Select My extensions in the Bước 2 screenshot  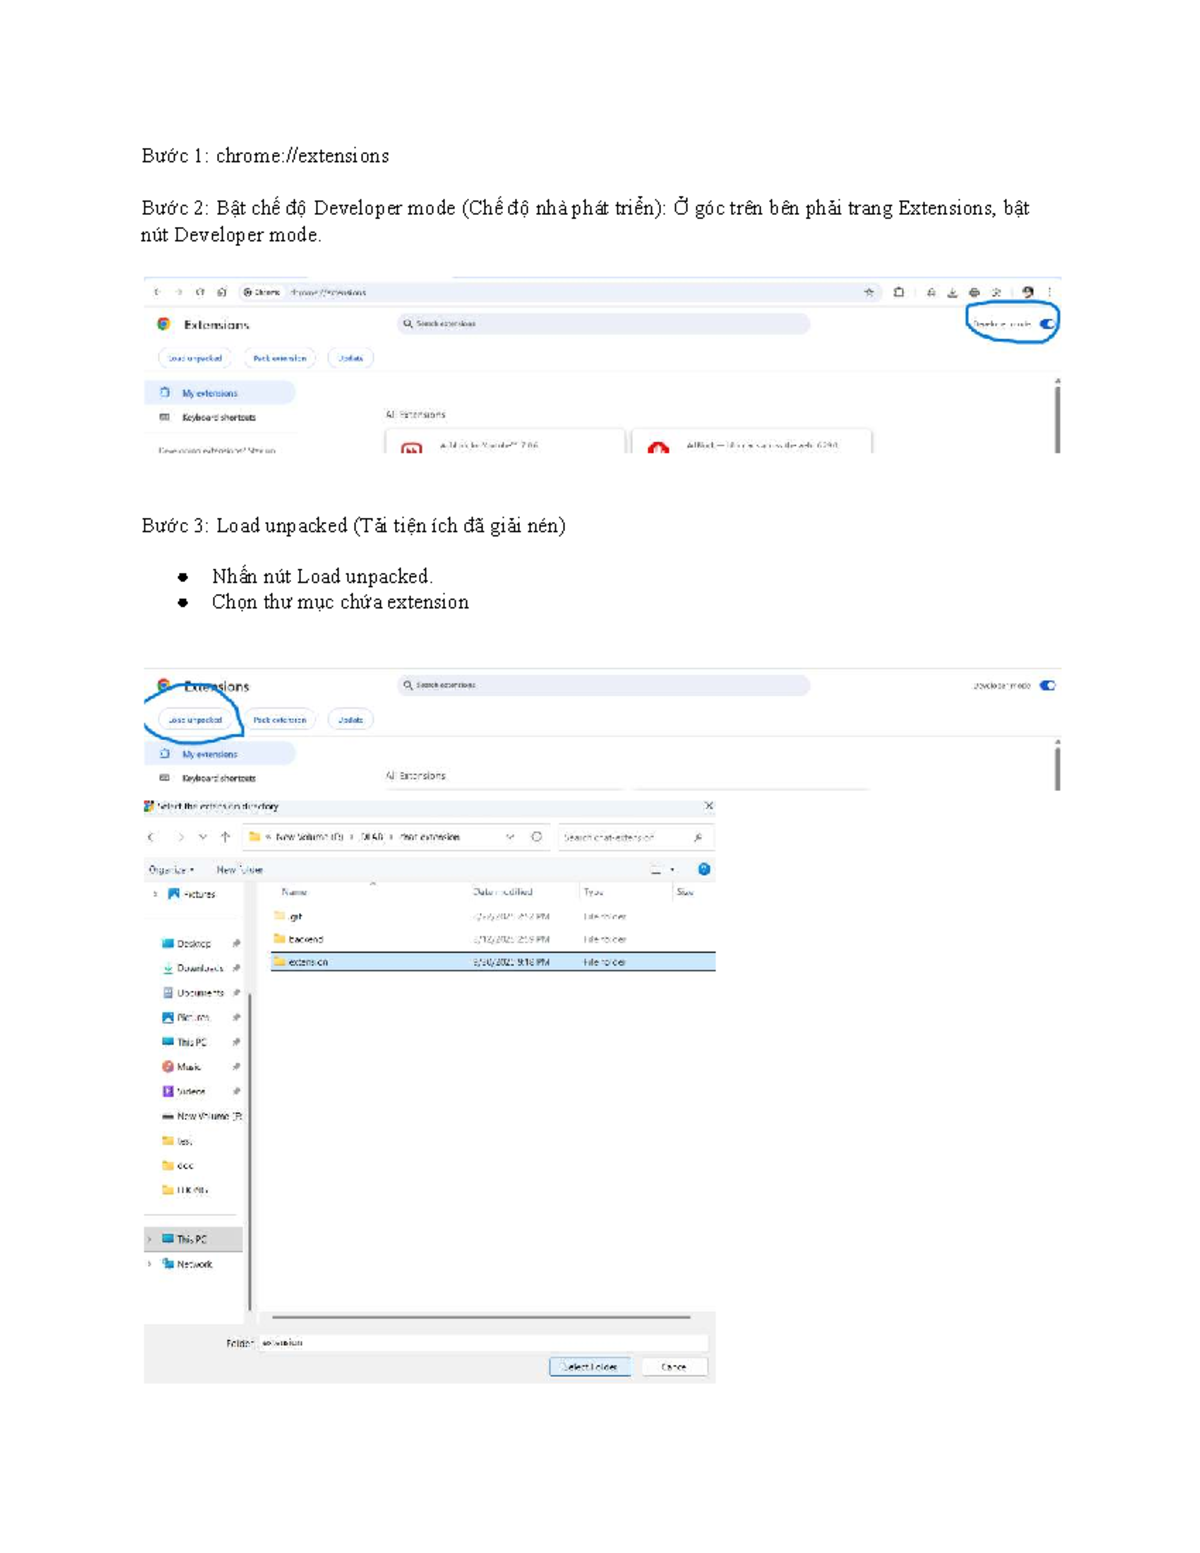click(220, 393)
